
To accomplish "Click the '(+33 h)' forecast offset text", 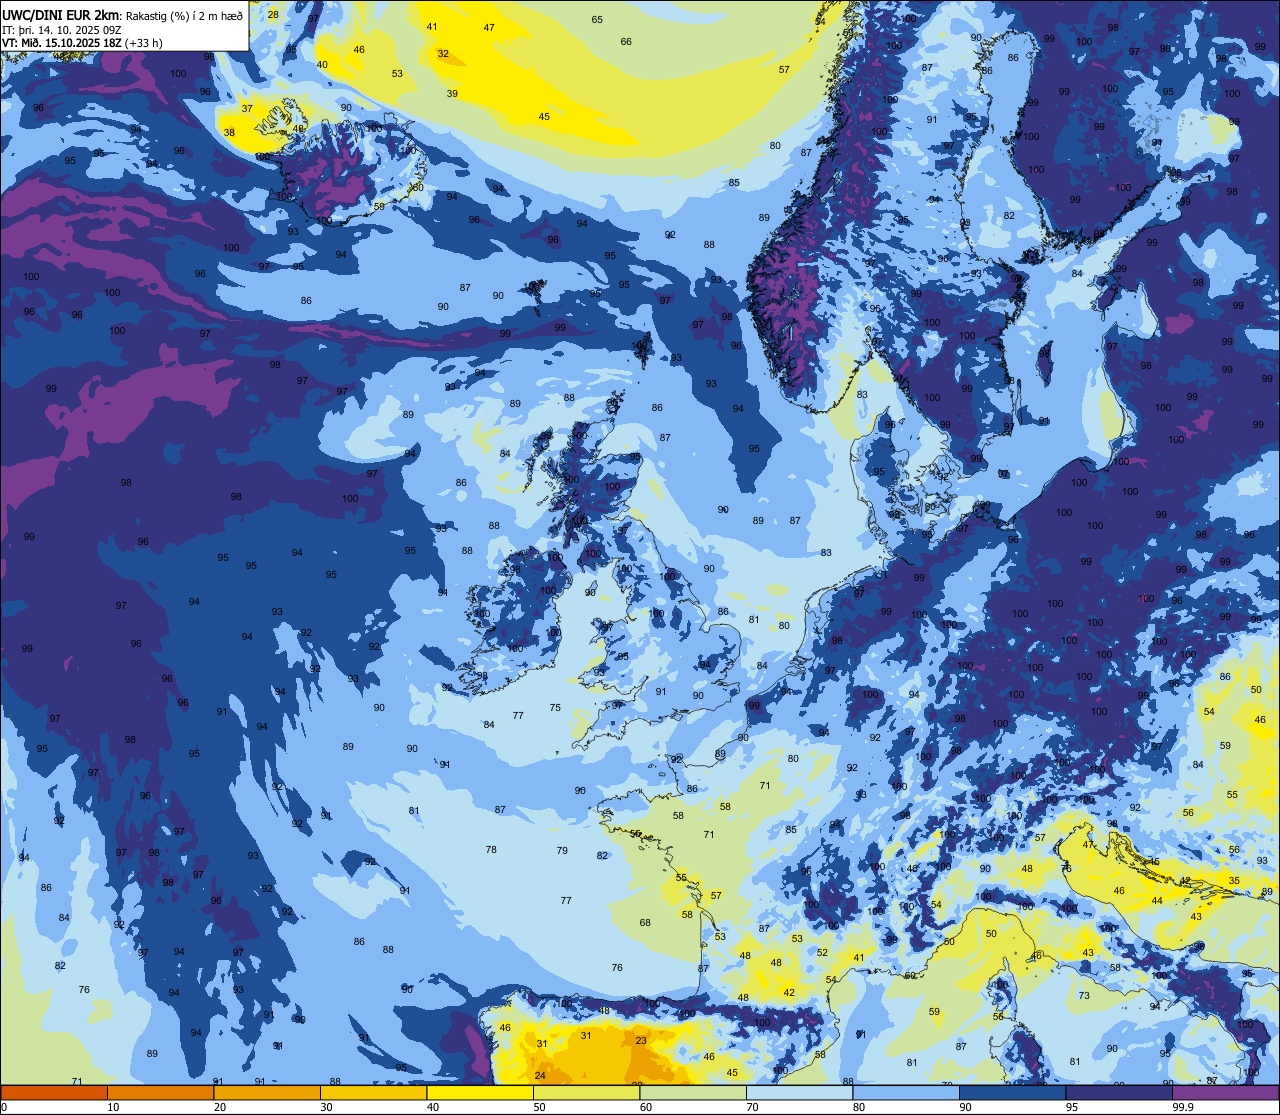I will pos(144,43).
